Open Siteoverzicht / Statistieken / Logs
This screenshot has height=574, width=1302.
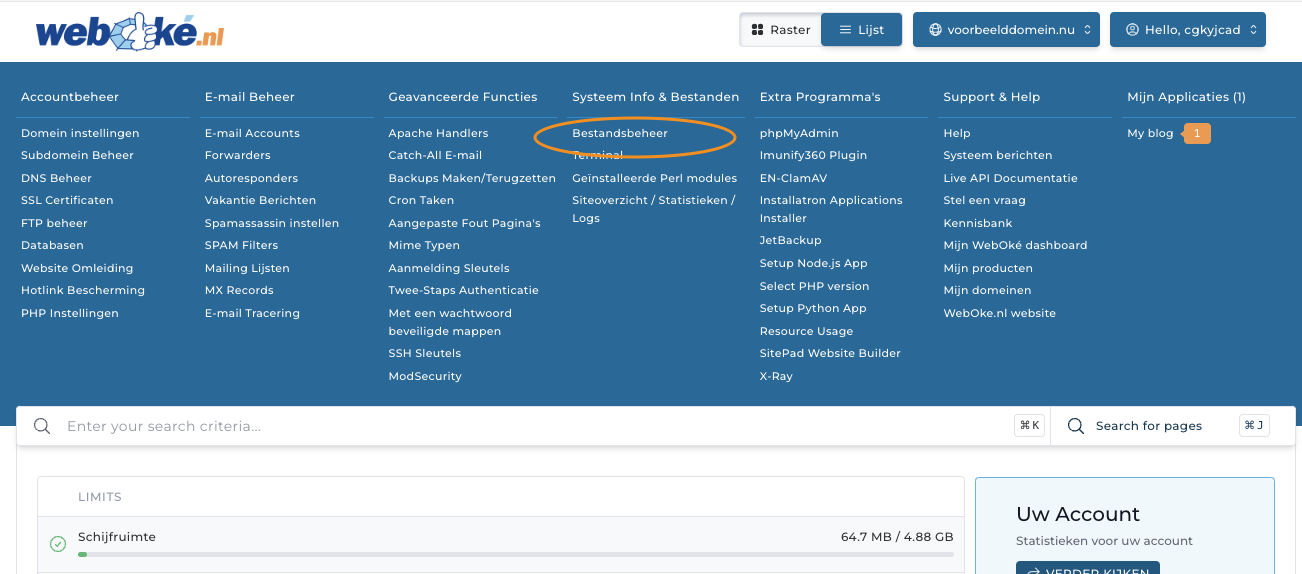point(654,209)
